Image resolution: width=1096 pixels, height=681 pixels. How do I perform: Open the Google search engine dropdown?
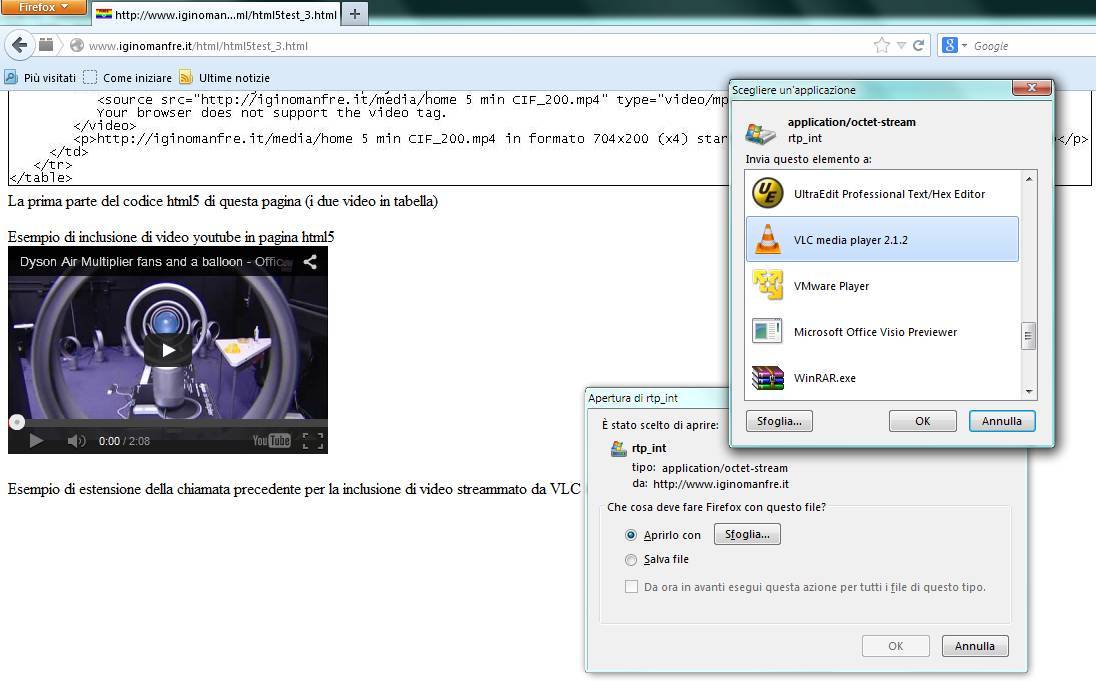pos(955,45)
